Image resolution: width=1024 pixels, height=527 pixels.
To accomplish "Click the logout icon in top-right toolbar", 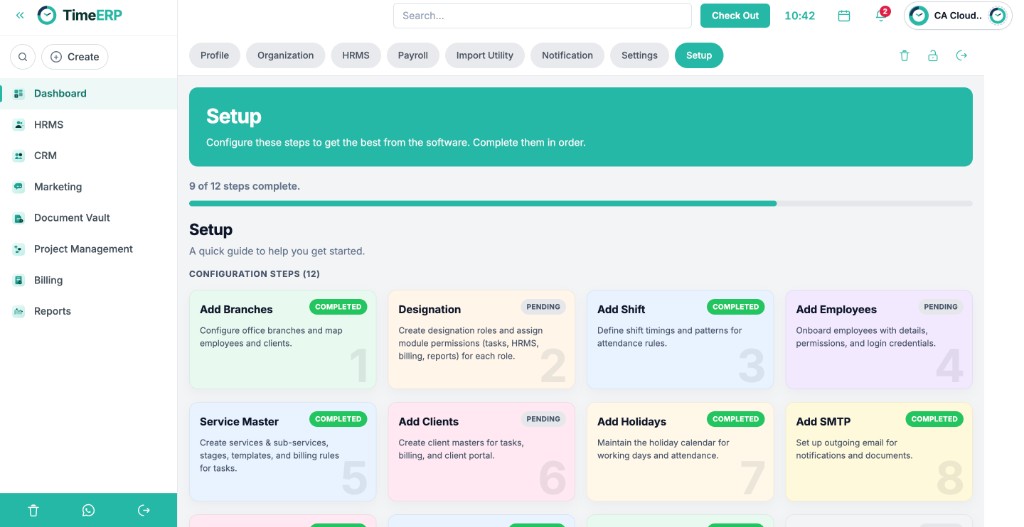I will (961, 56).
